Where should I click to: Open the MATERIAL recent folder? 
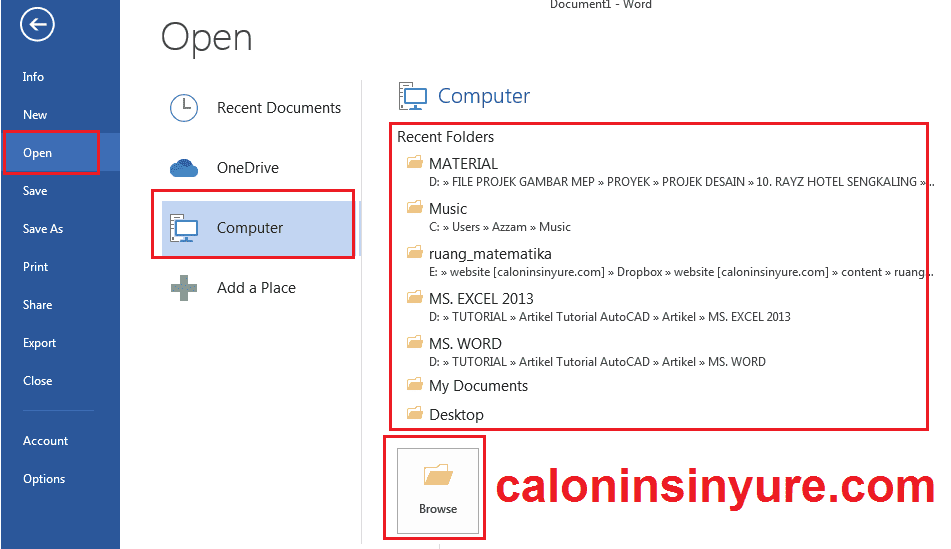point(463,164)
